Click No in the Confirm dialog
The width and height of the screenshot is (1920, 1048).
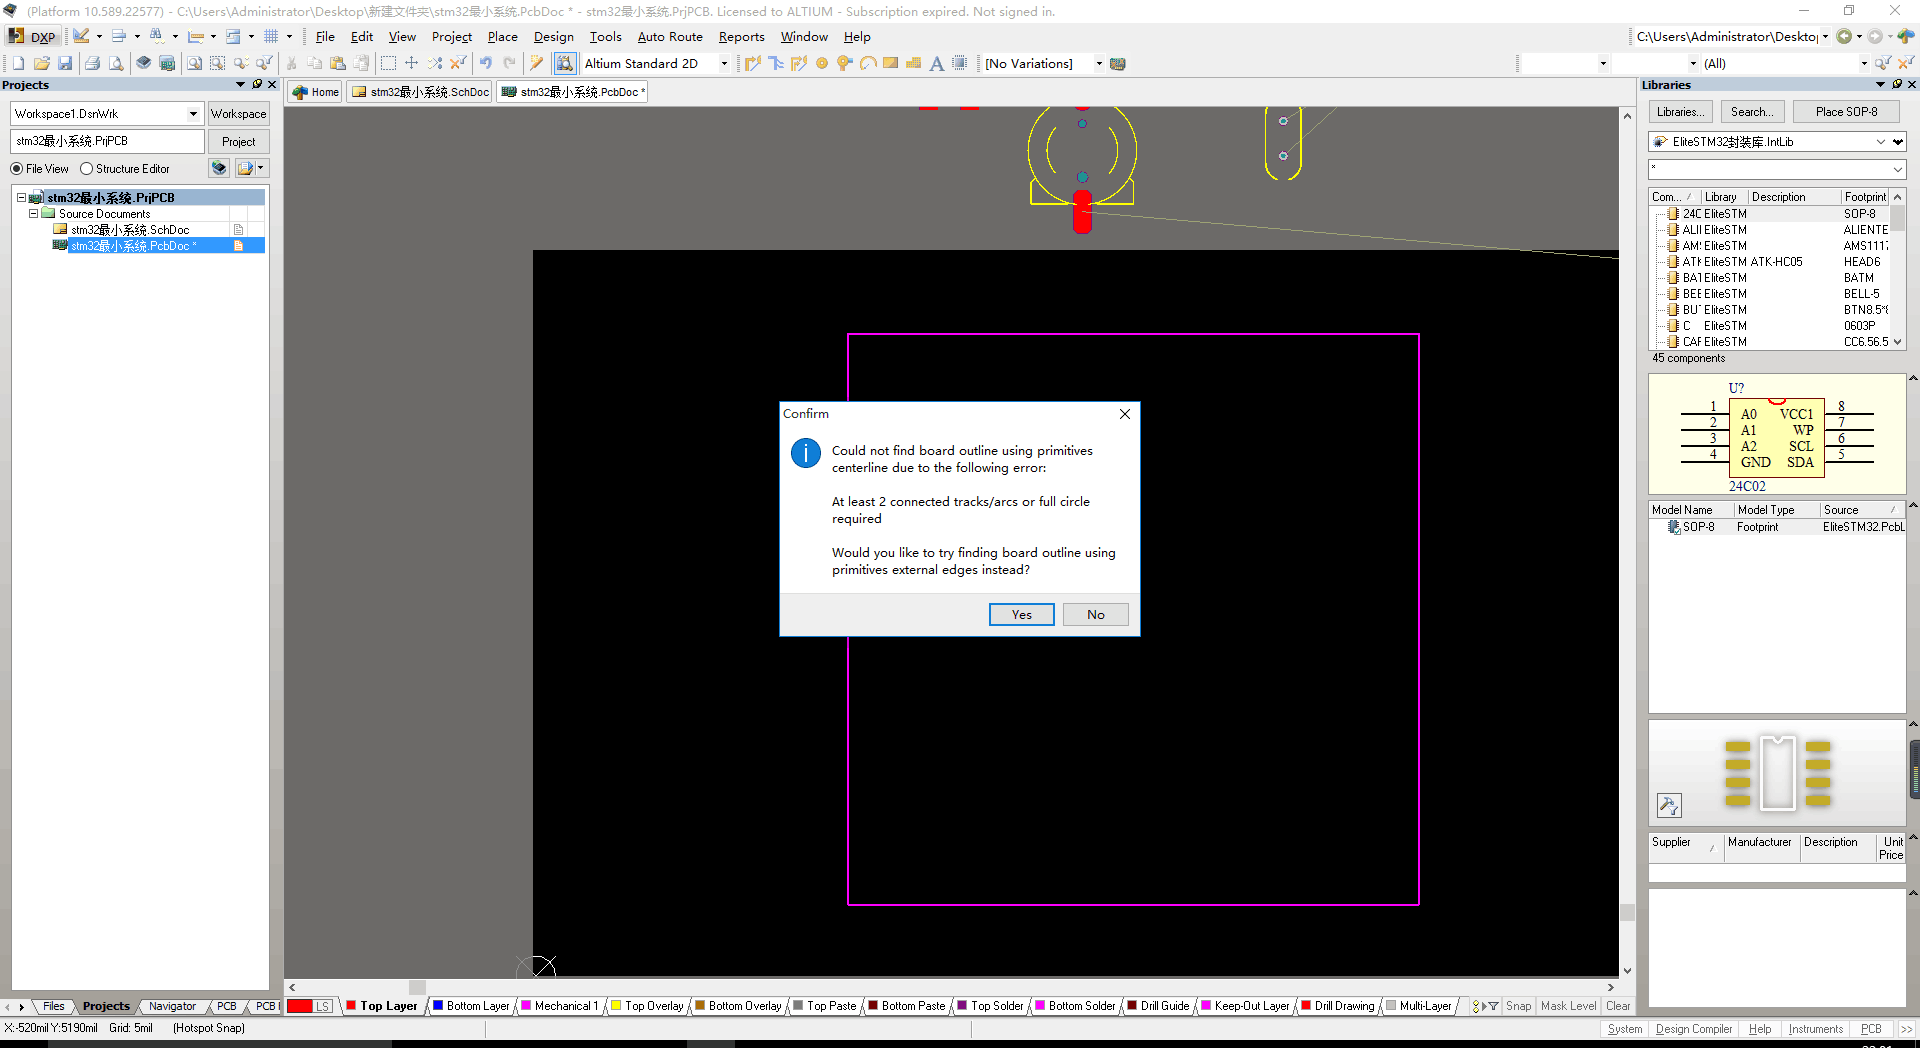(1095, 614)
